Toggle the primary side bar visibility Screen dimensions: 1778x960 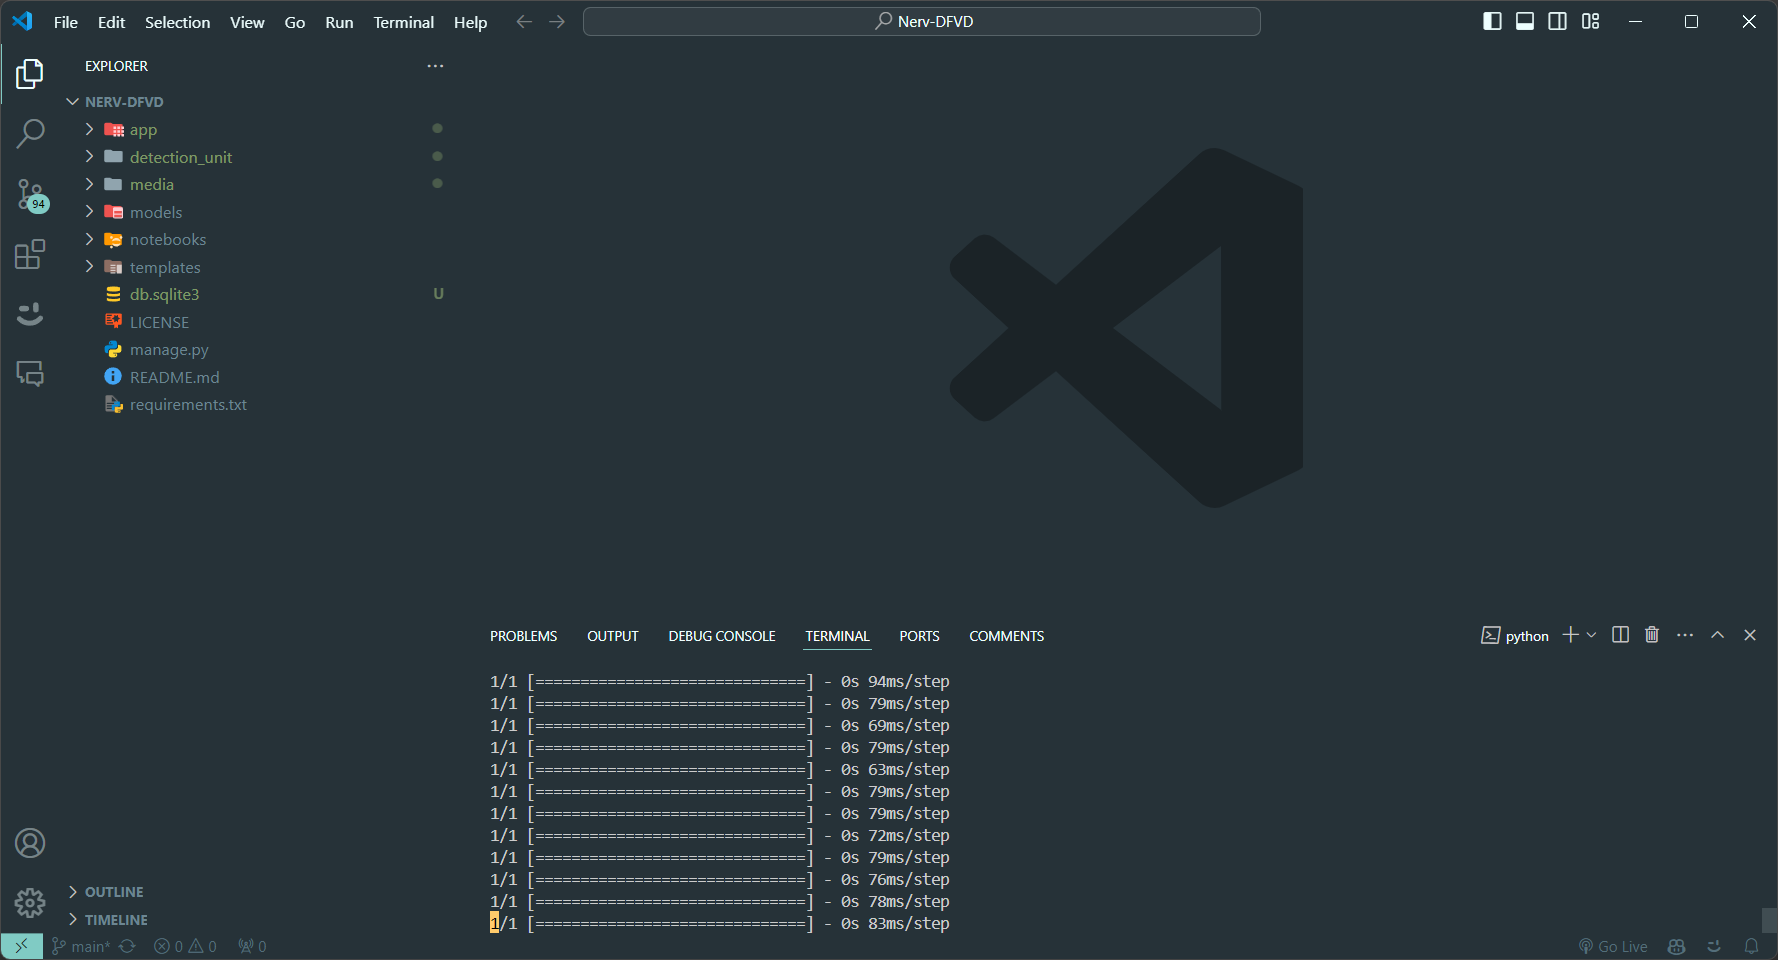point(1492,21)
